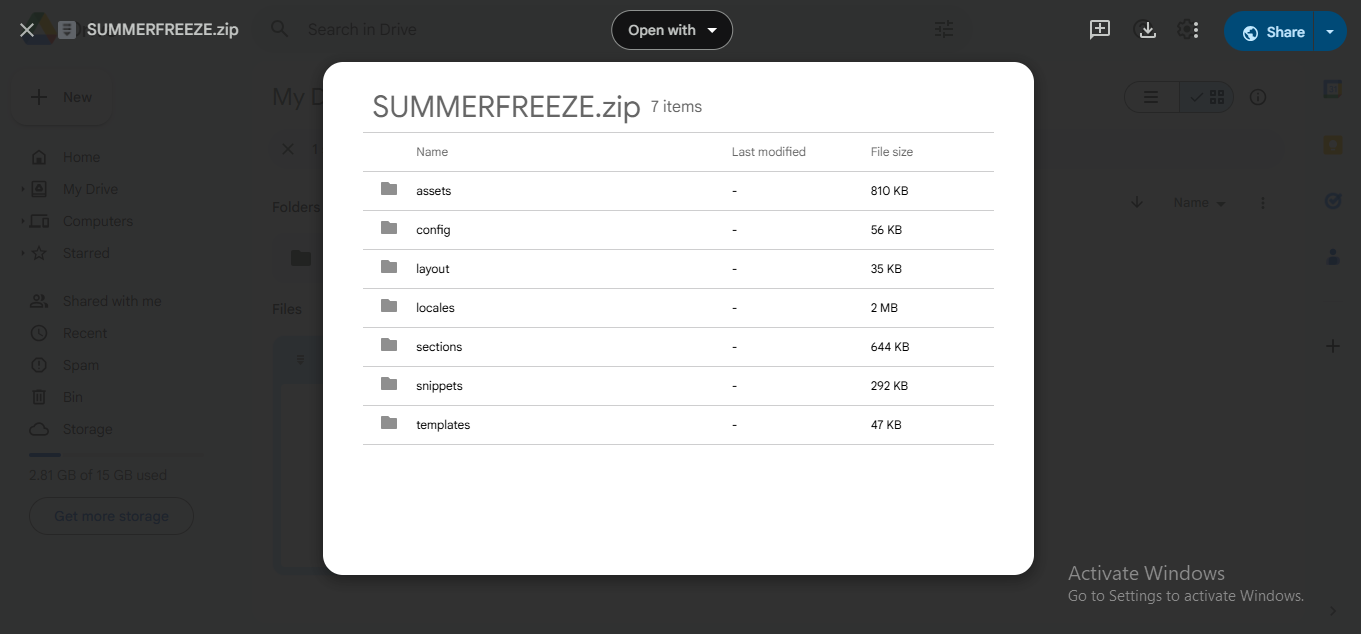
Task: Click the templates folder icon
Action: pos(389,424)
